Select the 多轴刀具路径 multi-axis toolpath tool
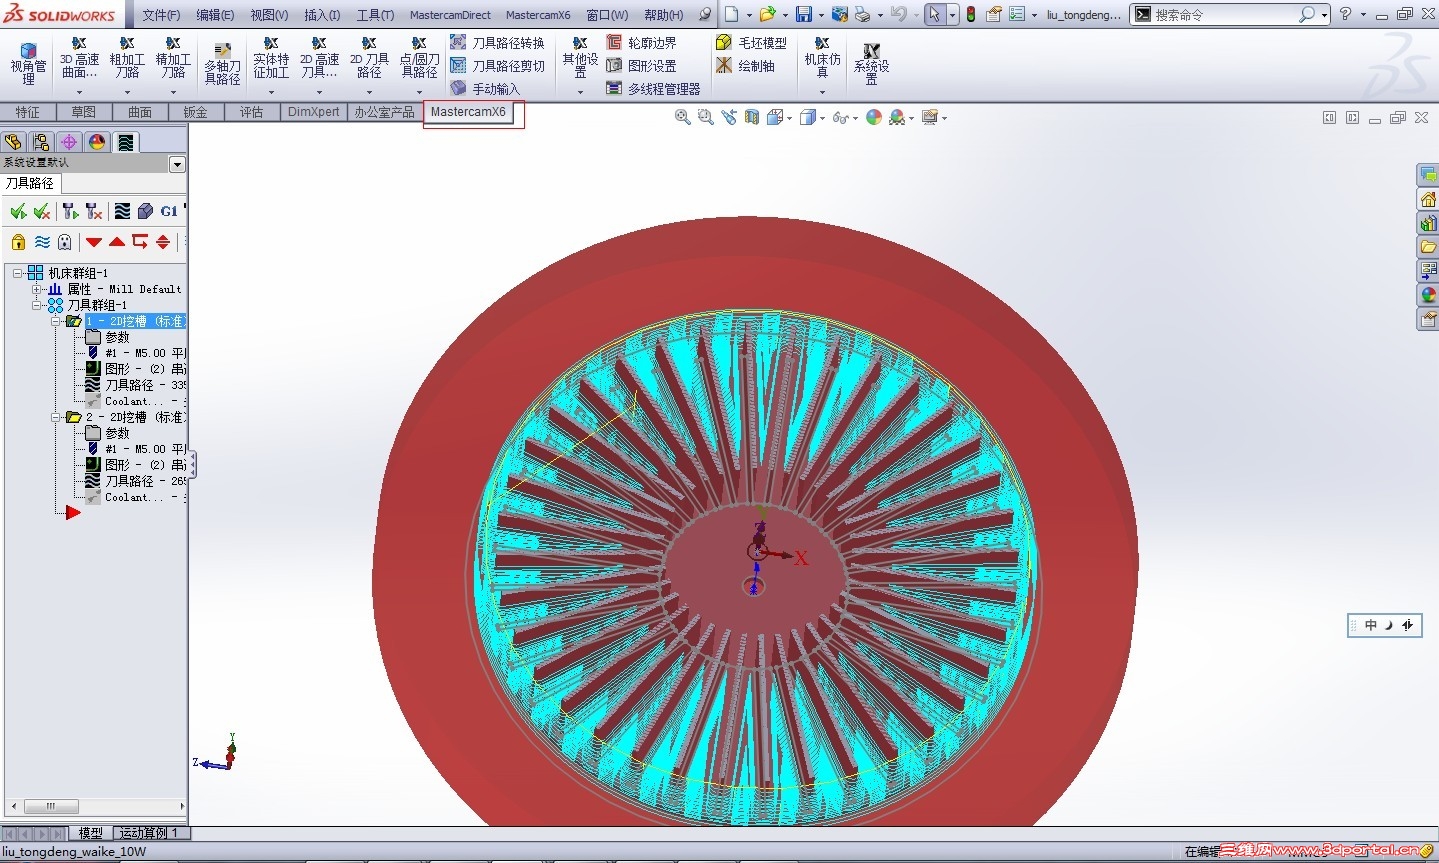The height and width of the screenshot is (863, 1439). click(x=222, y=64)
